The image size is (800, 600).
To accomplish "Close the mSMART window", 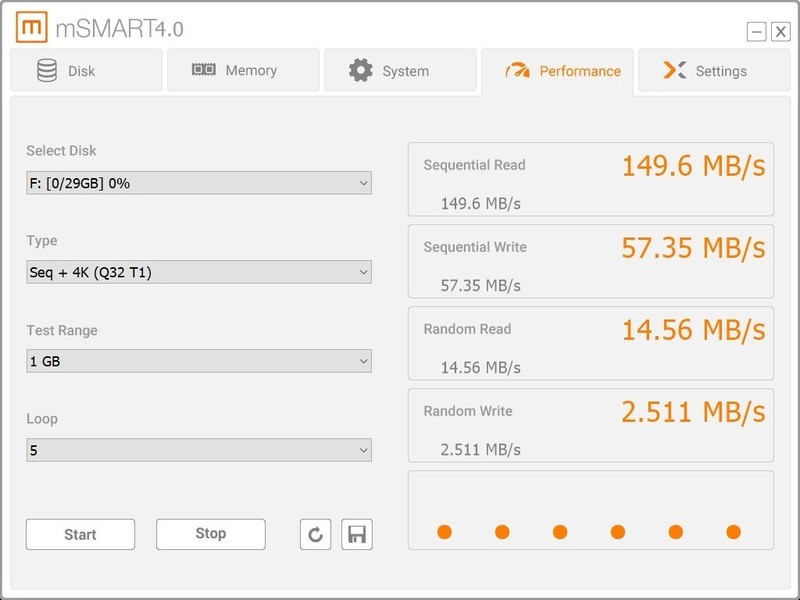I will coord(780,32).
